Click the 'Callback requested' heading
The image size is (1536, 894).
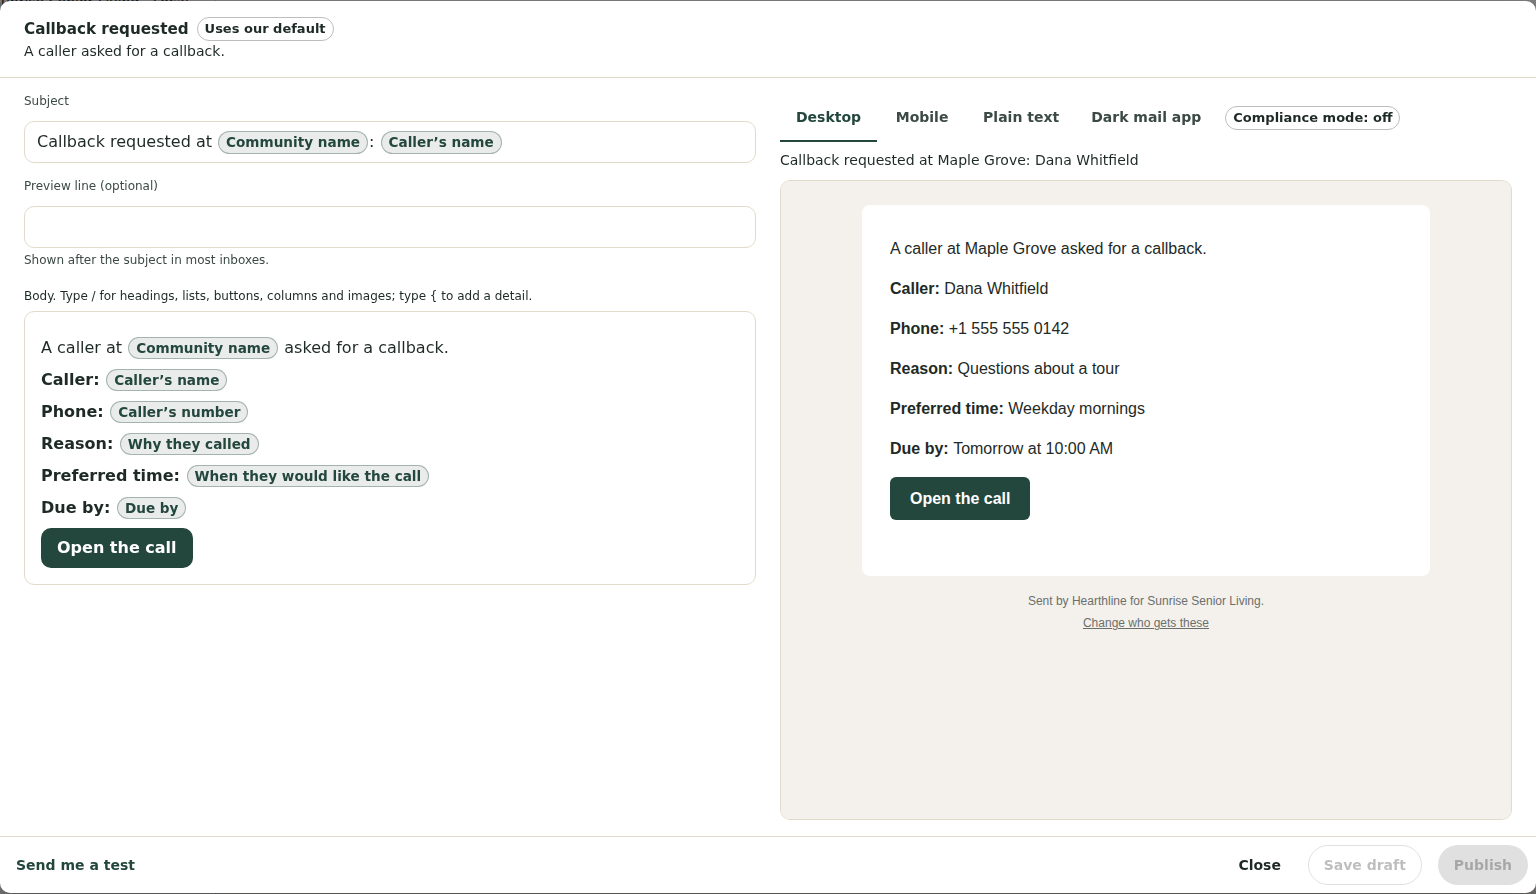pos(106,28)
